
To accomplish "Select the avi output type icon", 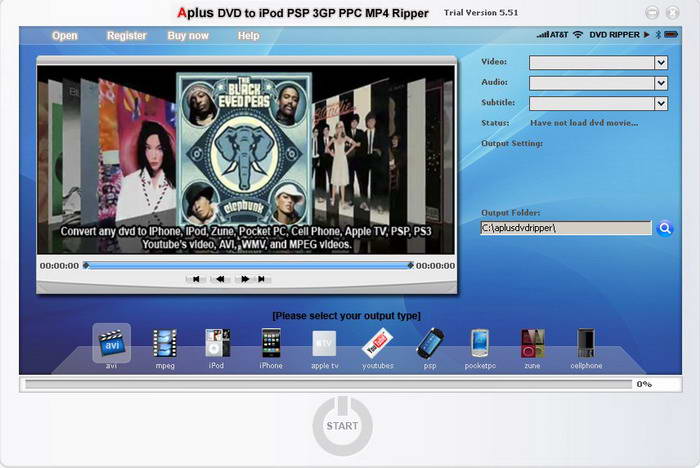I will pos(112,343).
